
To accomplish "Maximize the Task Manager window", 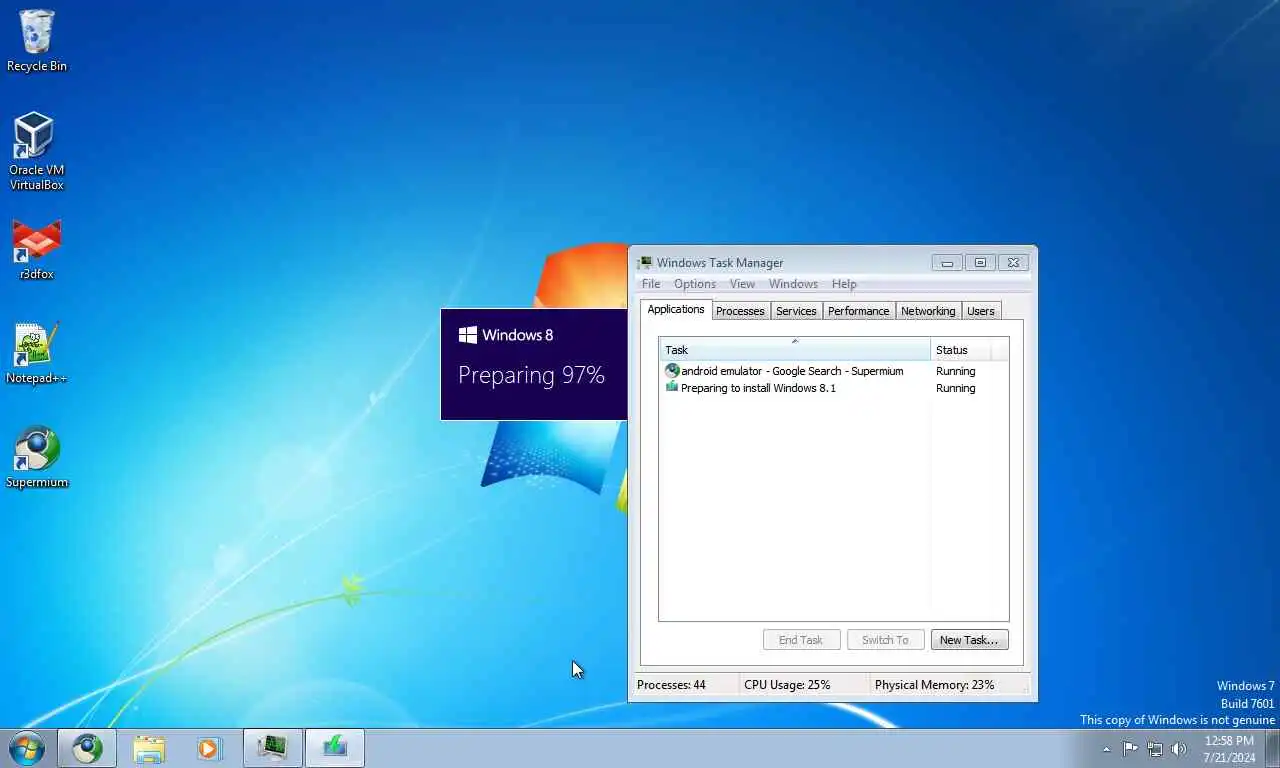I will pyautogui.click(x=980, y=263).
